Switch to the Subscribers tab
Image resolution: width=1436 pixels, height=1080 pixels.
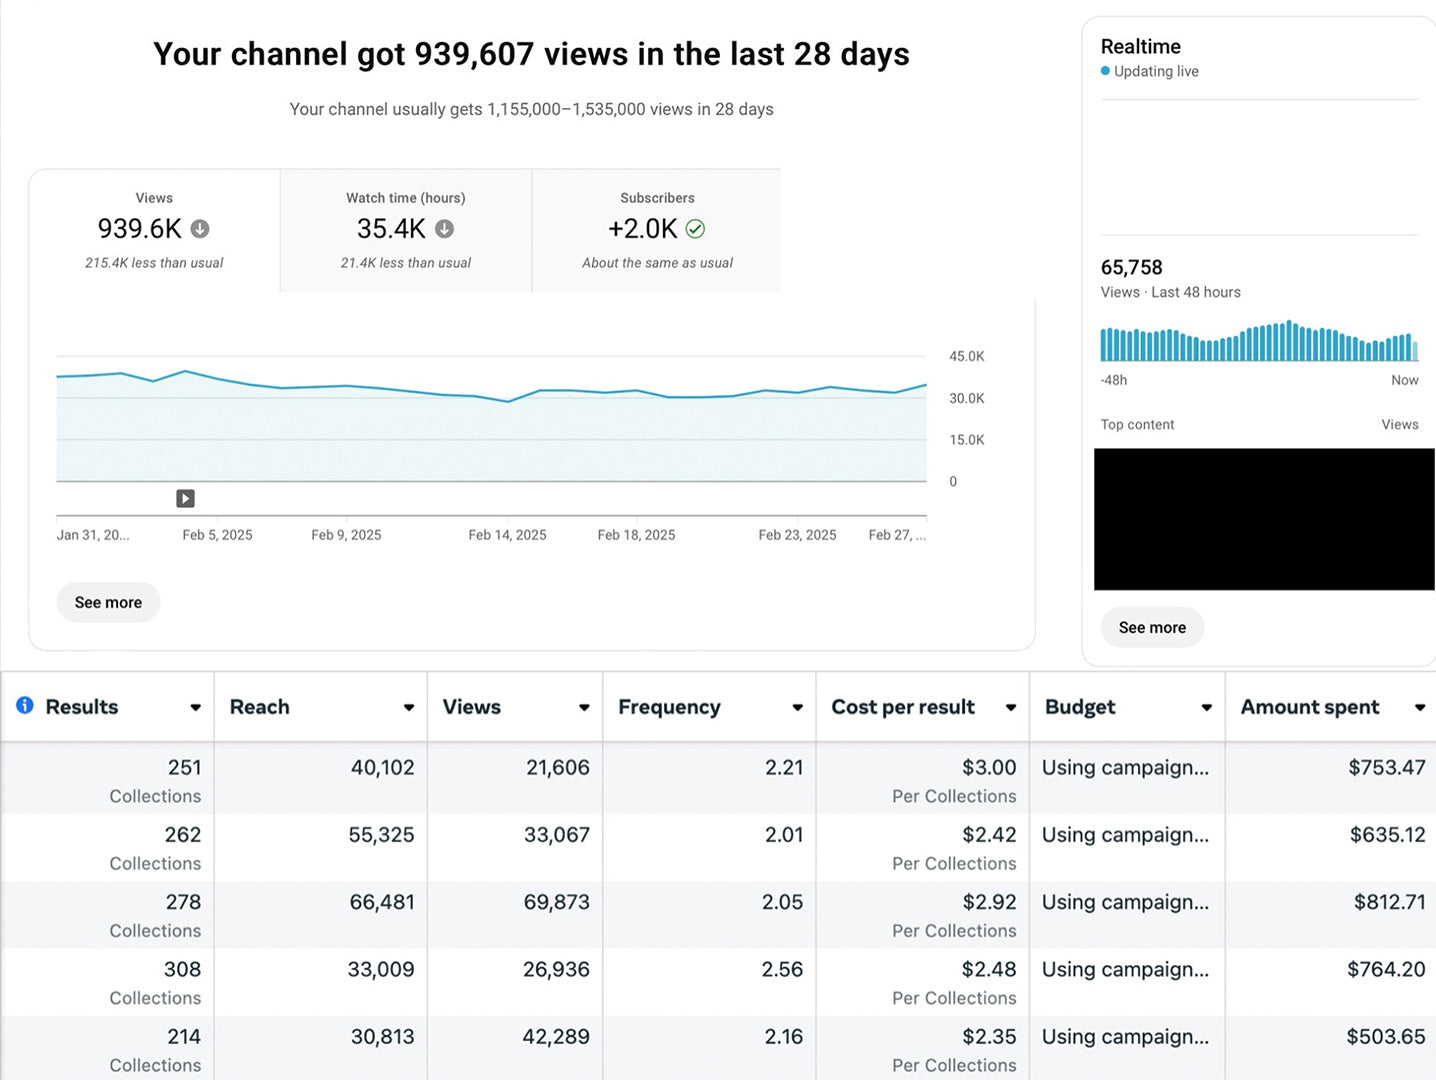[x=657, y=231]
